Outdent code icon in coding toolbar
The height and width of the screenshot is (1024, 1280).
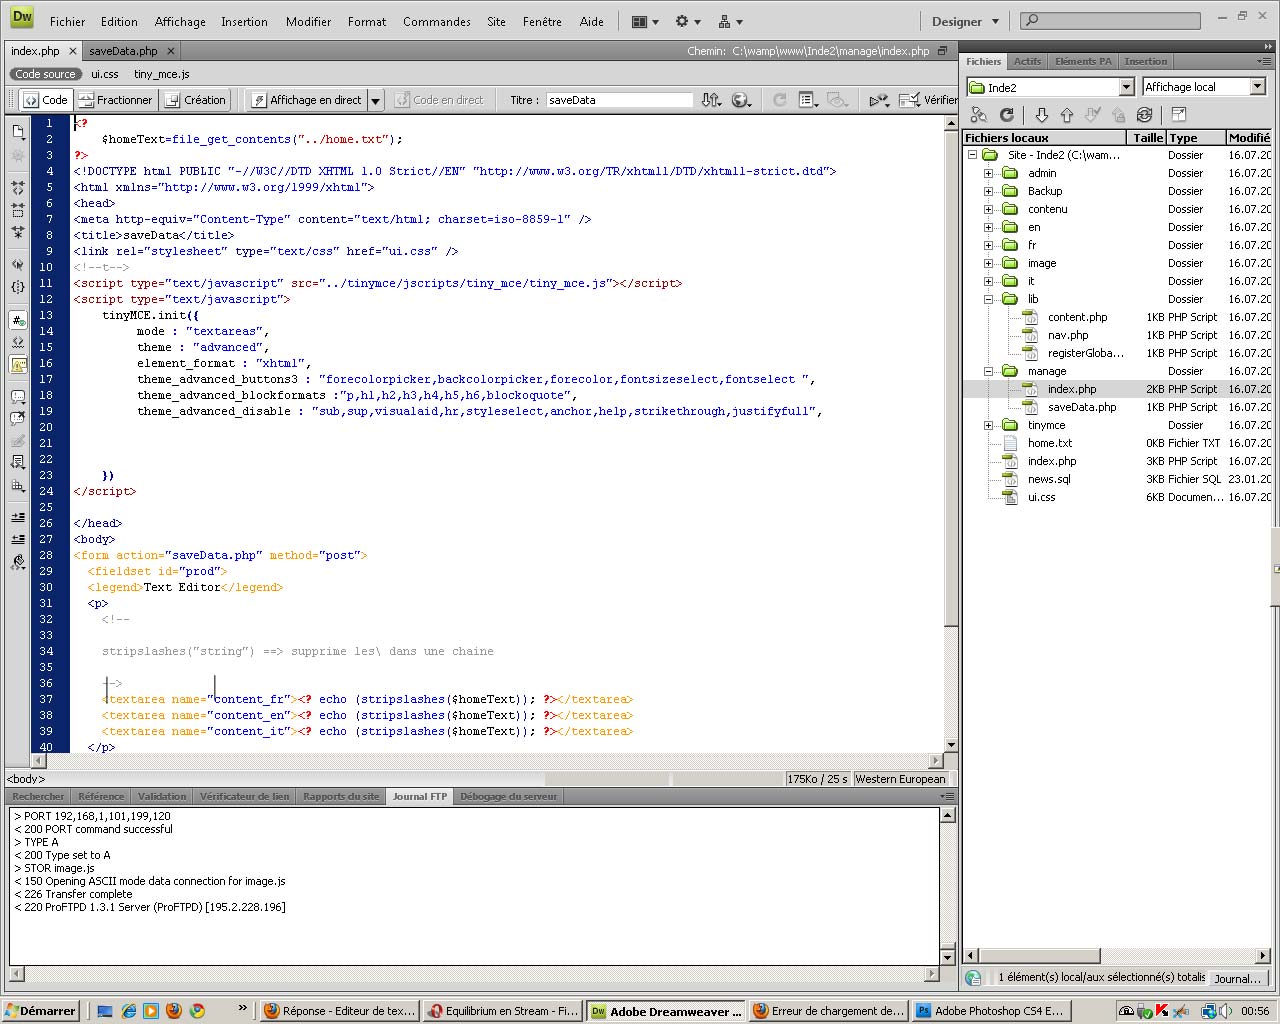coord(18,539)
